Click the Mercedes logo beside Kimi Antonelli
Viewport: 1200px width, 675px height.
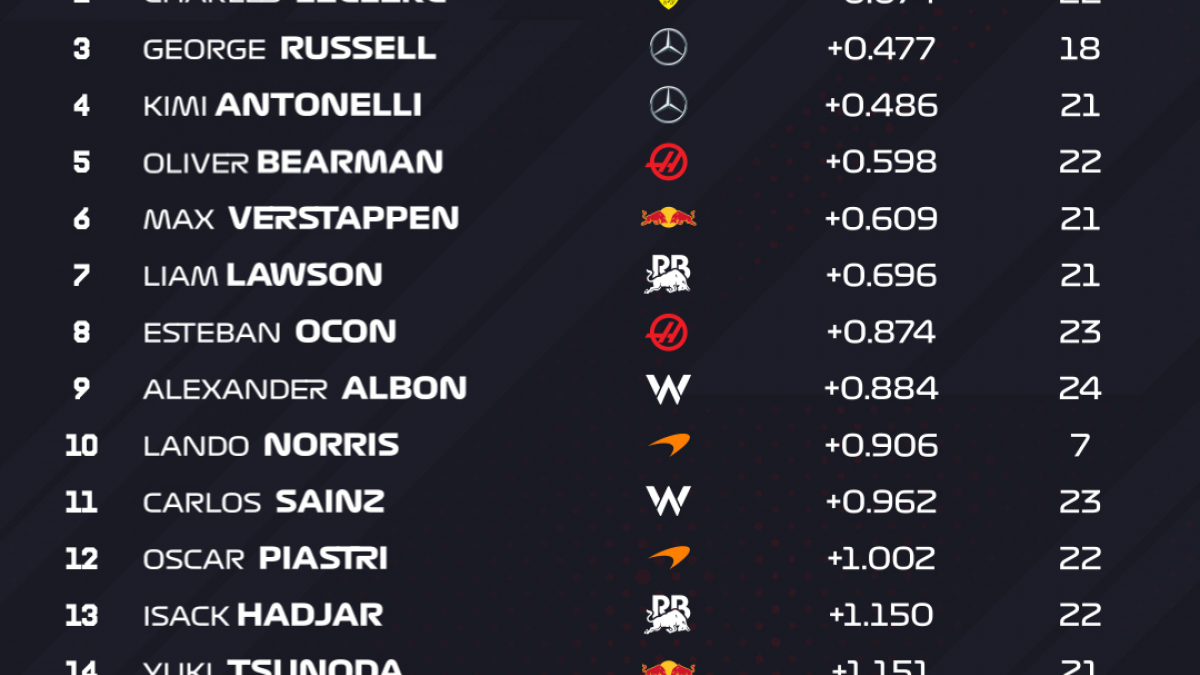[668, 105]
